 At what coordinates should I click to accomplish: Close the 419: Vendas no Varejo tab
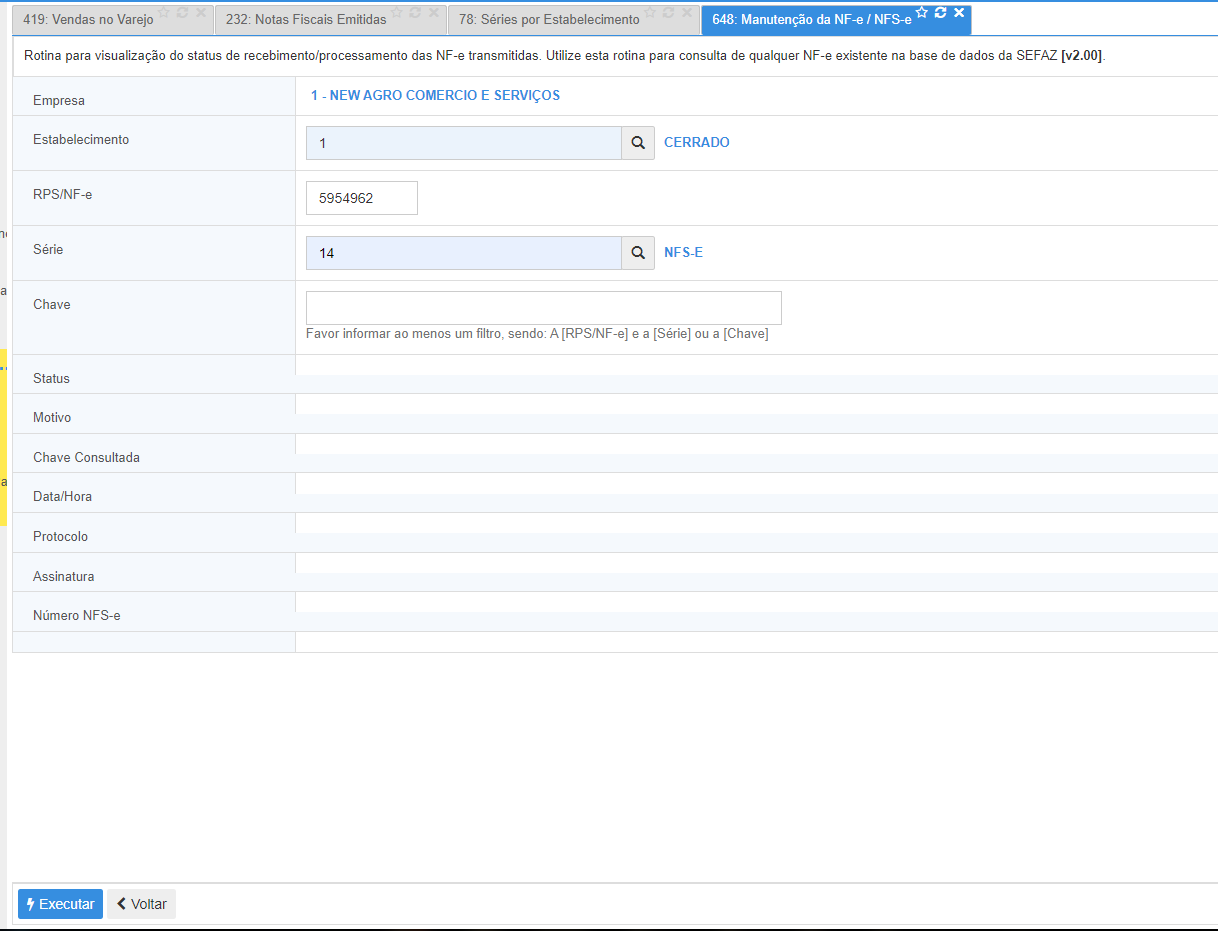[x=200, y=13]
